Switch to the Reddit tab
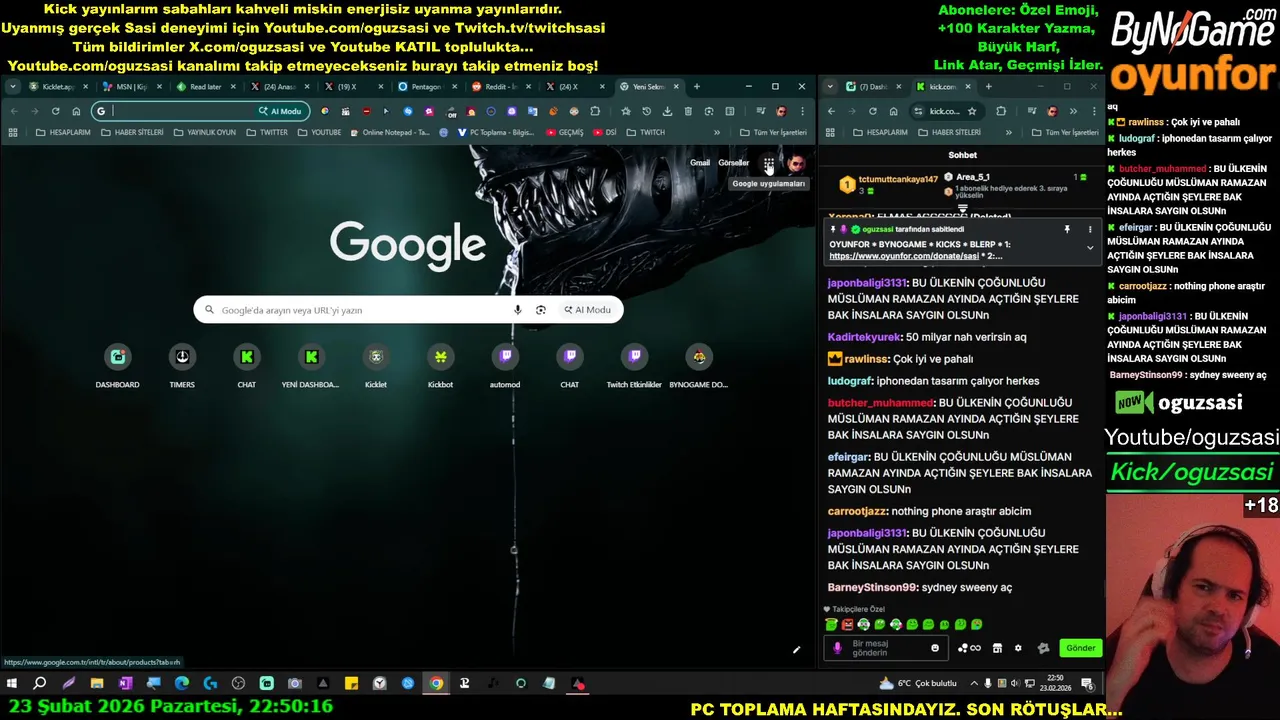 pos(500,87)
